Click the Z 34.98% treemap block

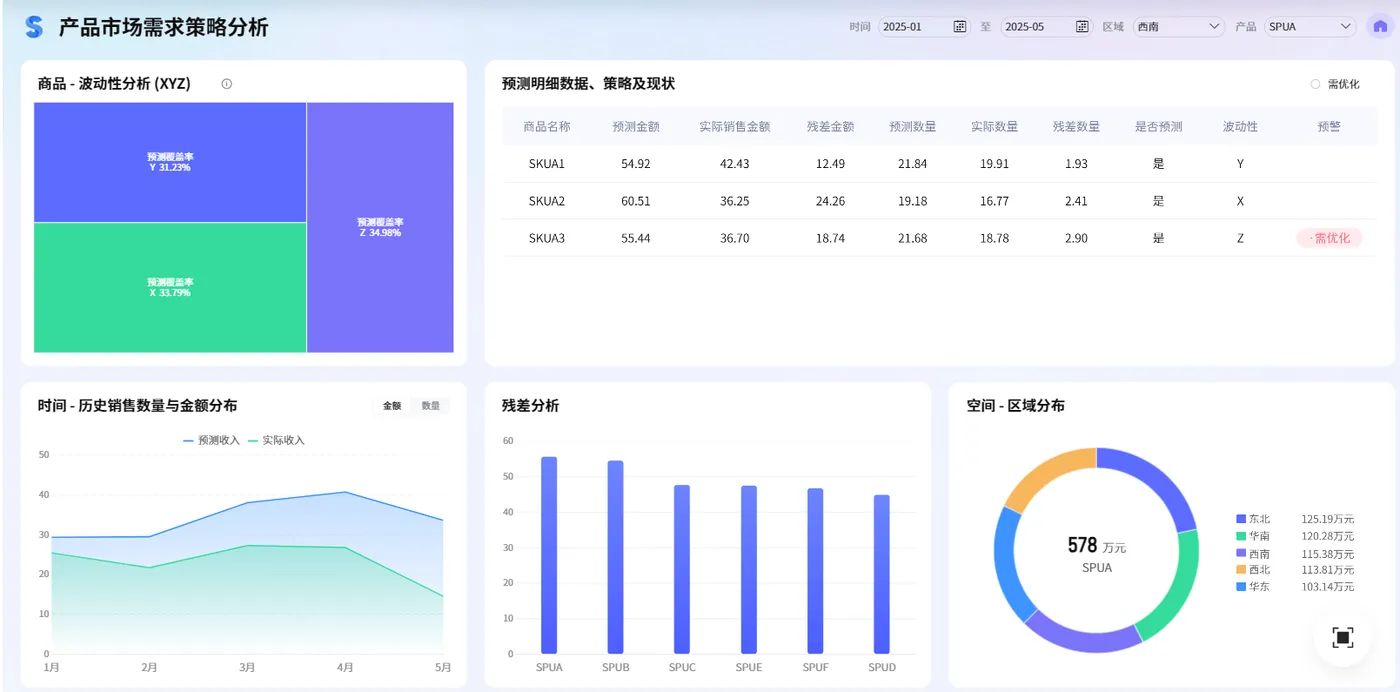(x=380, y=227)
